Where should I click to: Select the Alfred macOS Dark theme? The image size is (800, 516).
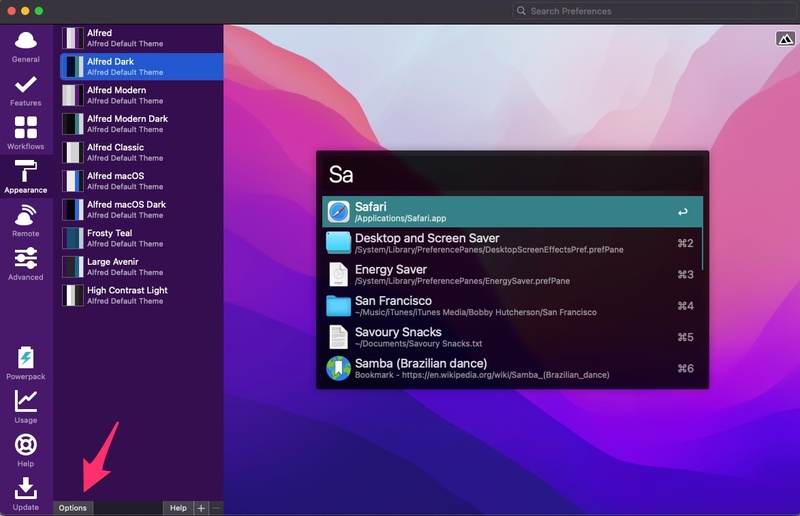142,210
